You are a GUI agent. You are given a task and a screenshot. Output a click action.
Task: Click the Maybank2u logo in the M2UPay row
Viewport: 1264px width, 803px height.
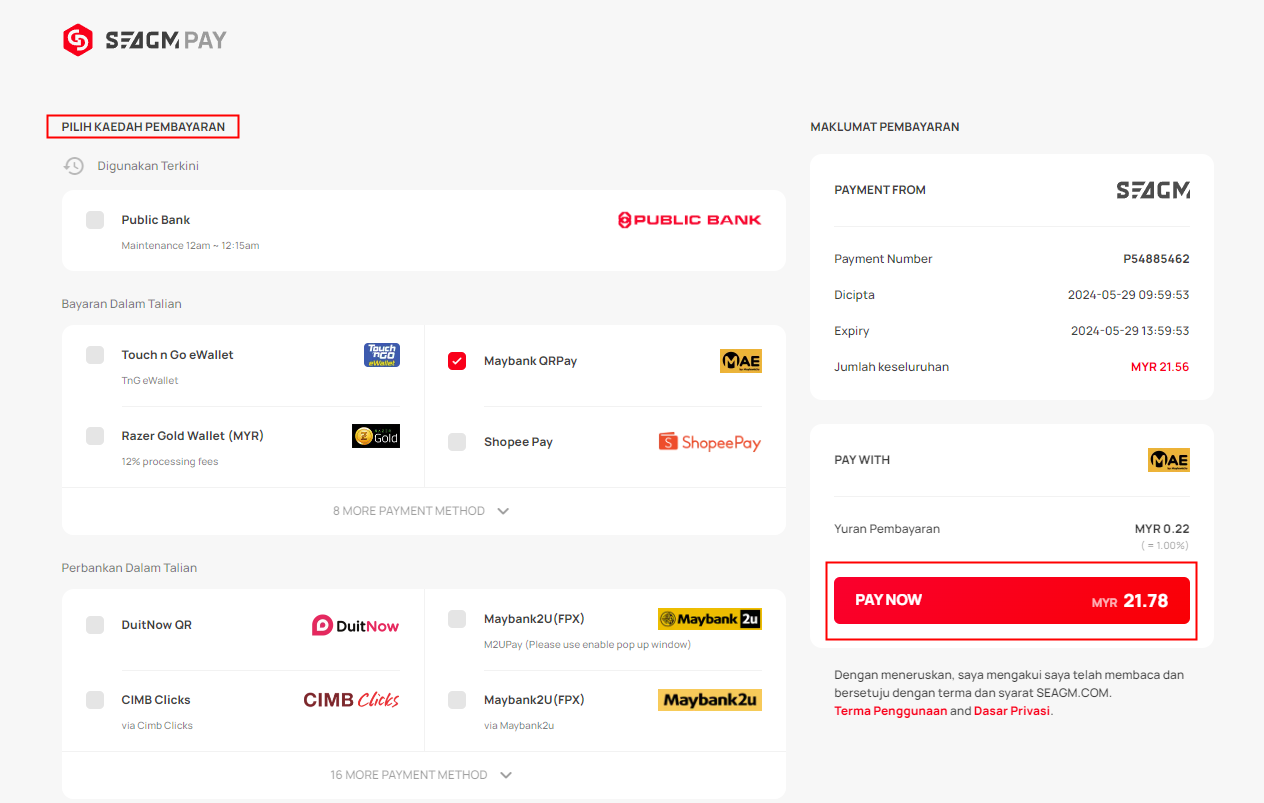point(710,619)
